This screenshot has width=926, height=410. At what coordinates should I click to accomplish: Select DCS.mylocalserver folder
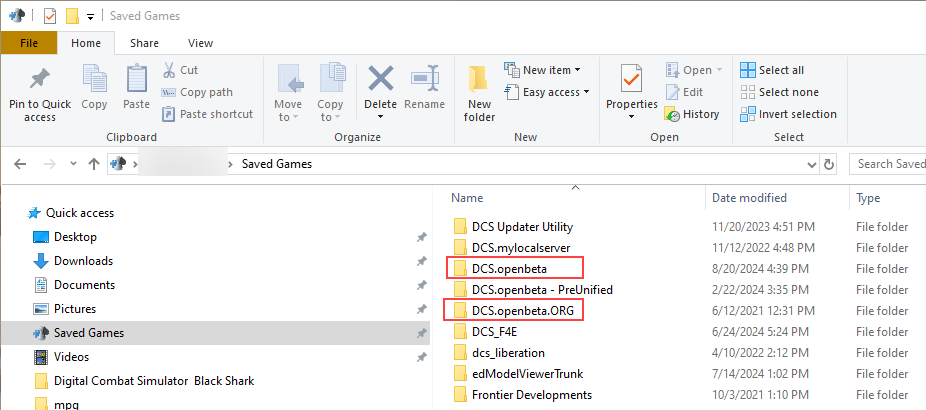click(512, 248)
